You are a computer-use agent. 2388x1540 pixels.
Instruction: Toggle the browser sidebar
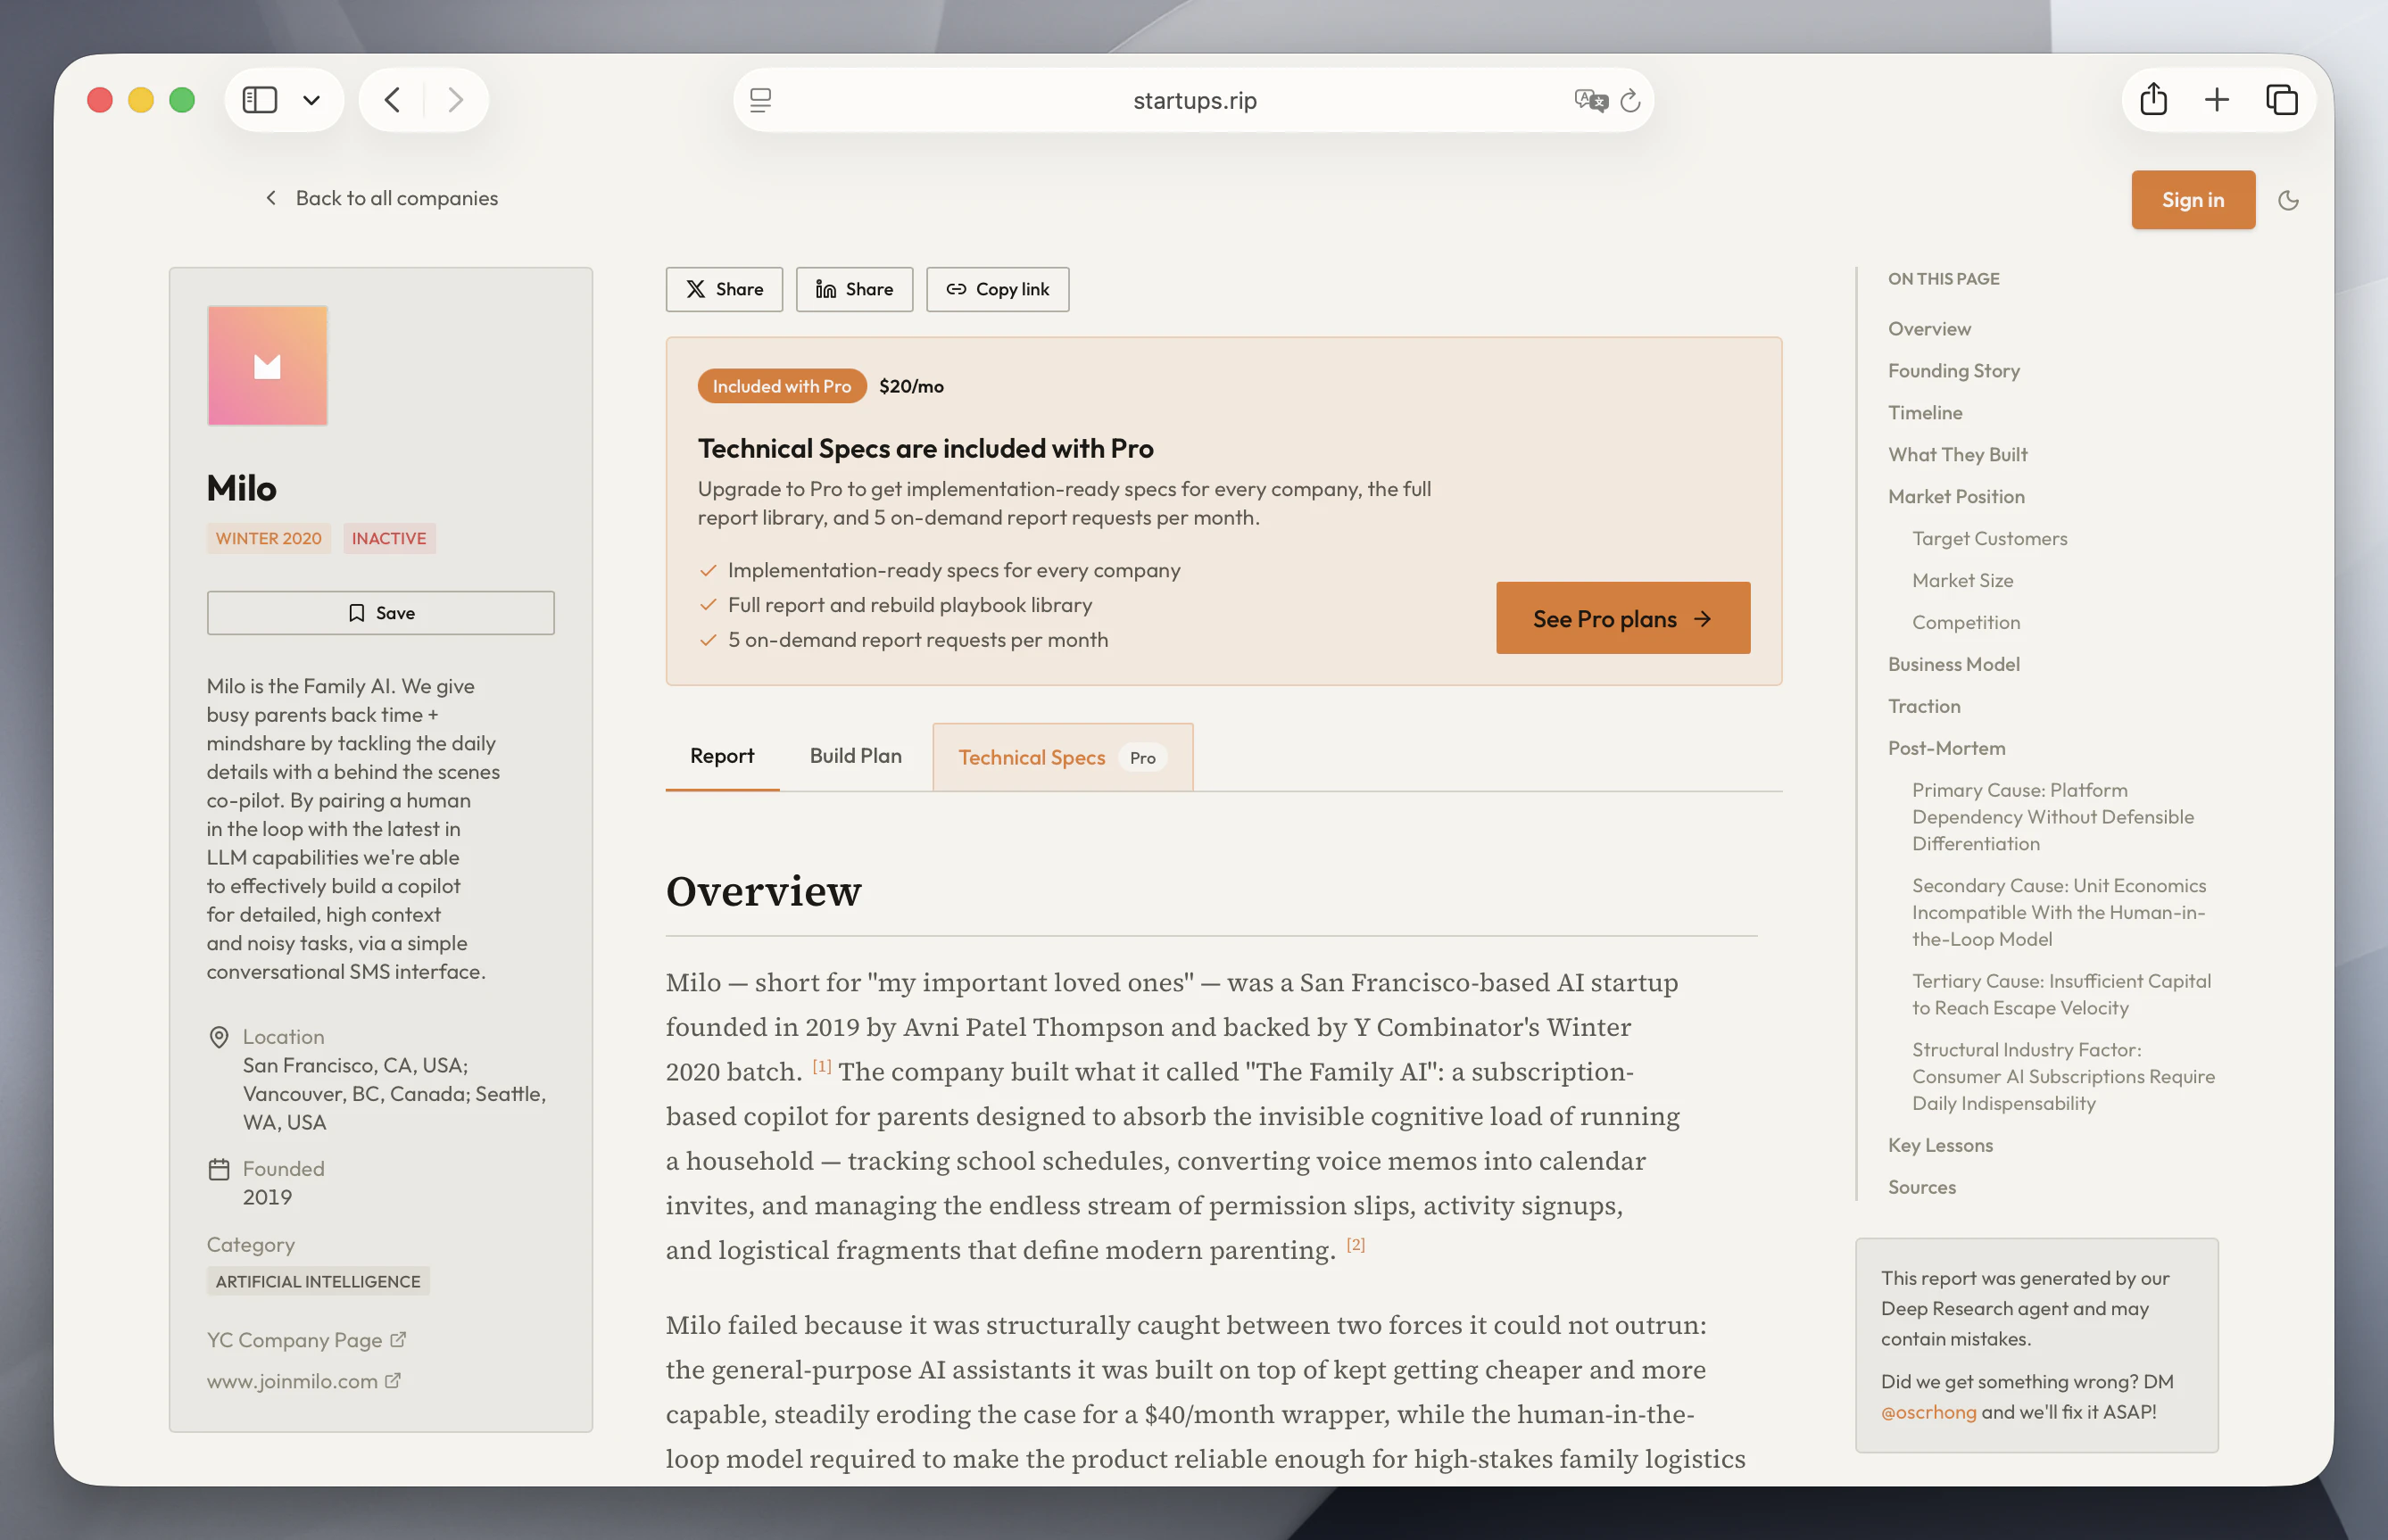click(x=259, y=99)
